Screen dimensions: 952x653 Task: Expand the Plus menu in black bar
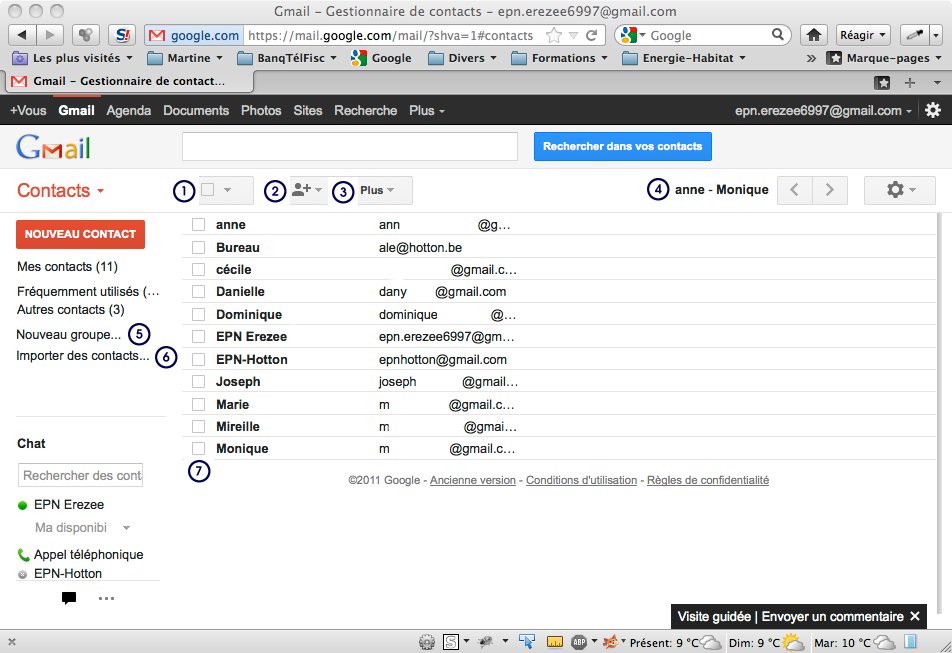(x=427, y=110)
